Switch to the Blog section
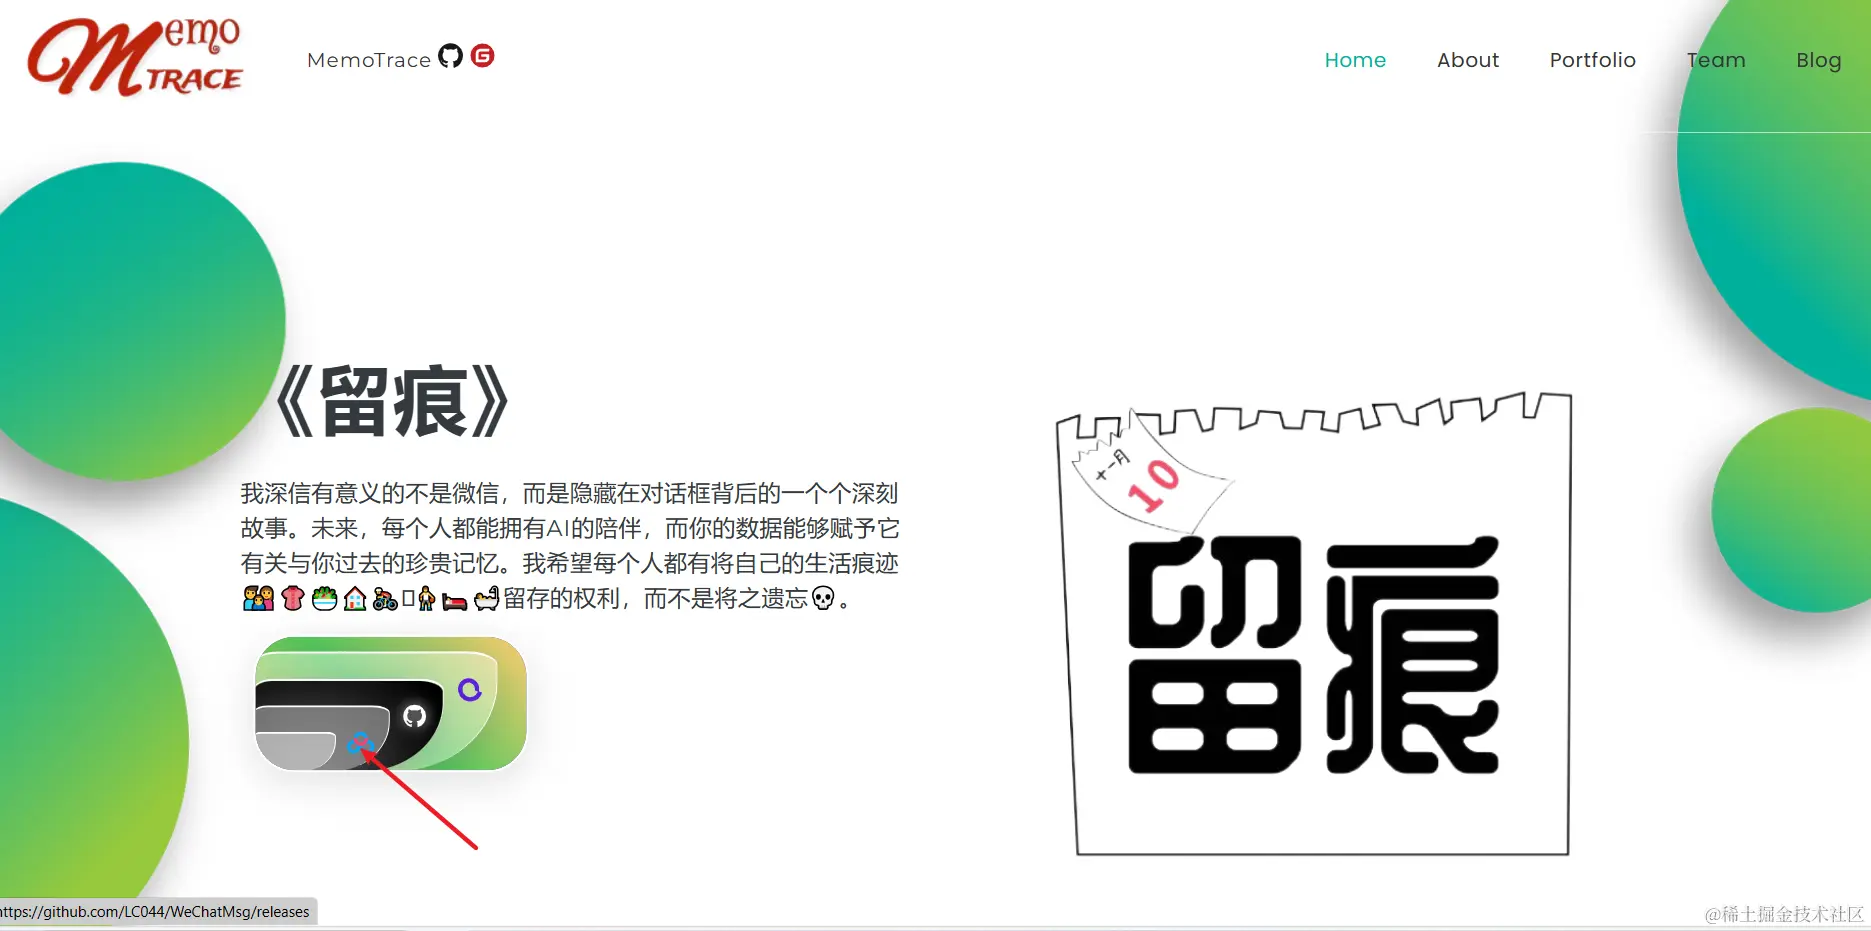 tap(1818, 60)
